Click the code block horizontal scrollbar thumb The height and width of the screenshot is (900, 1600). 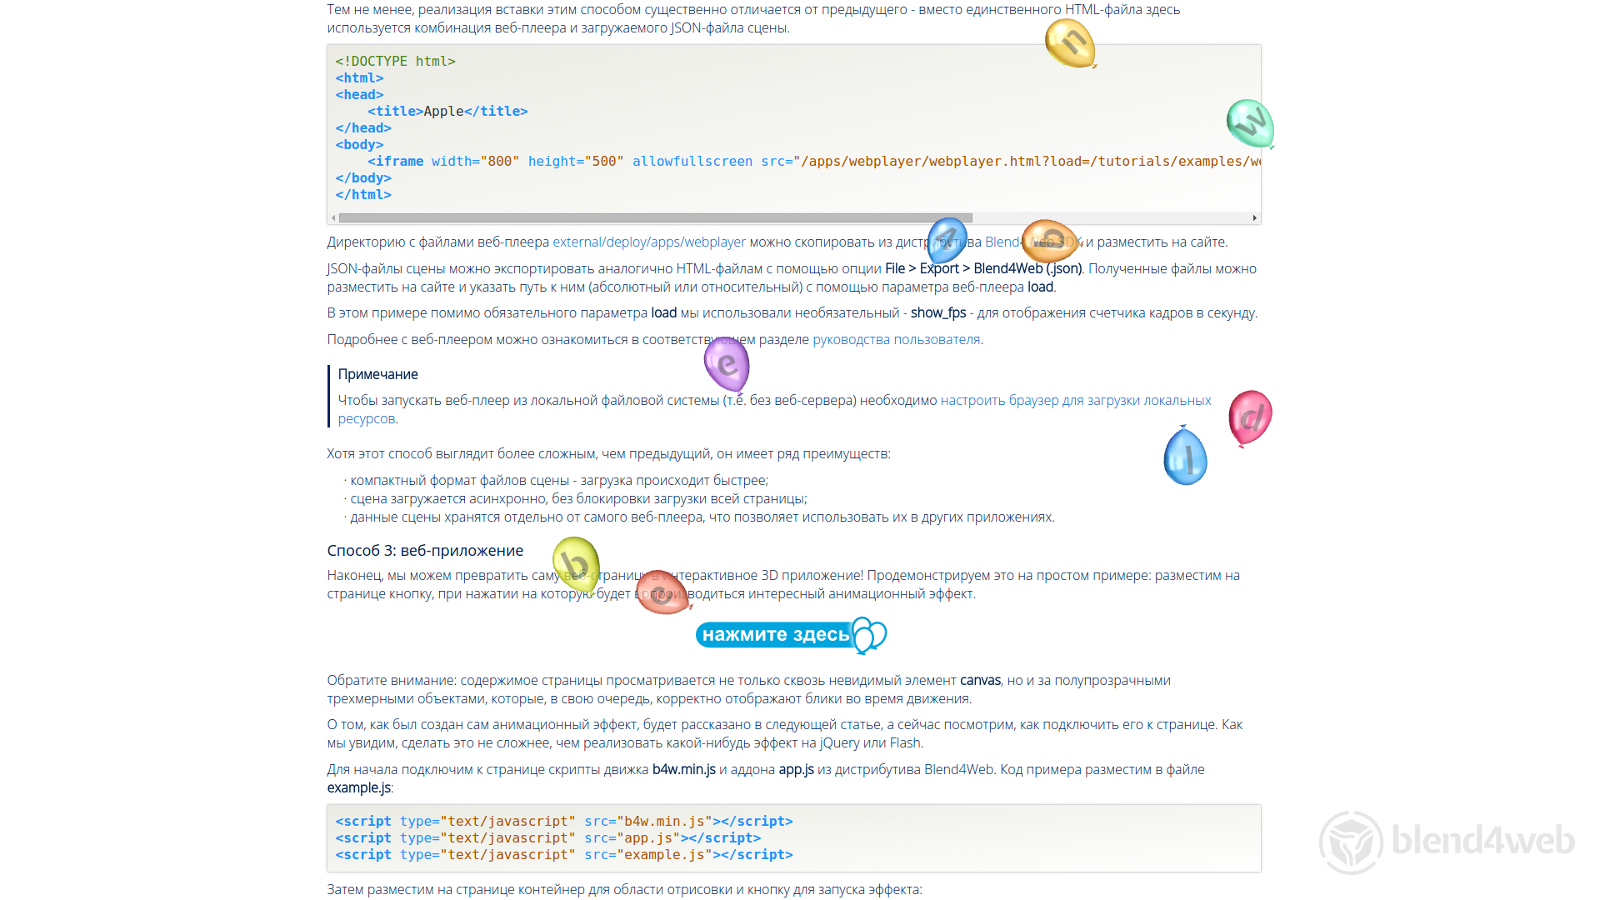click(x=655, y=218)
